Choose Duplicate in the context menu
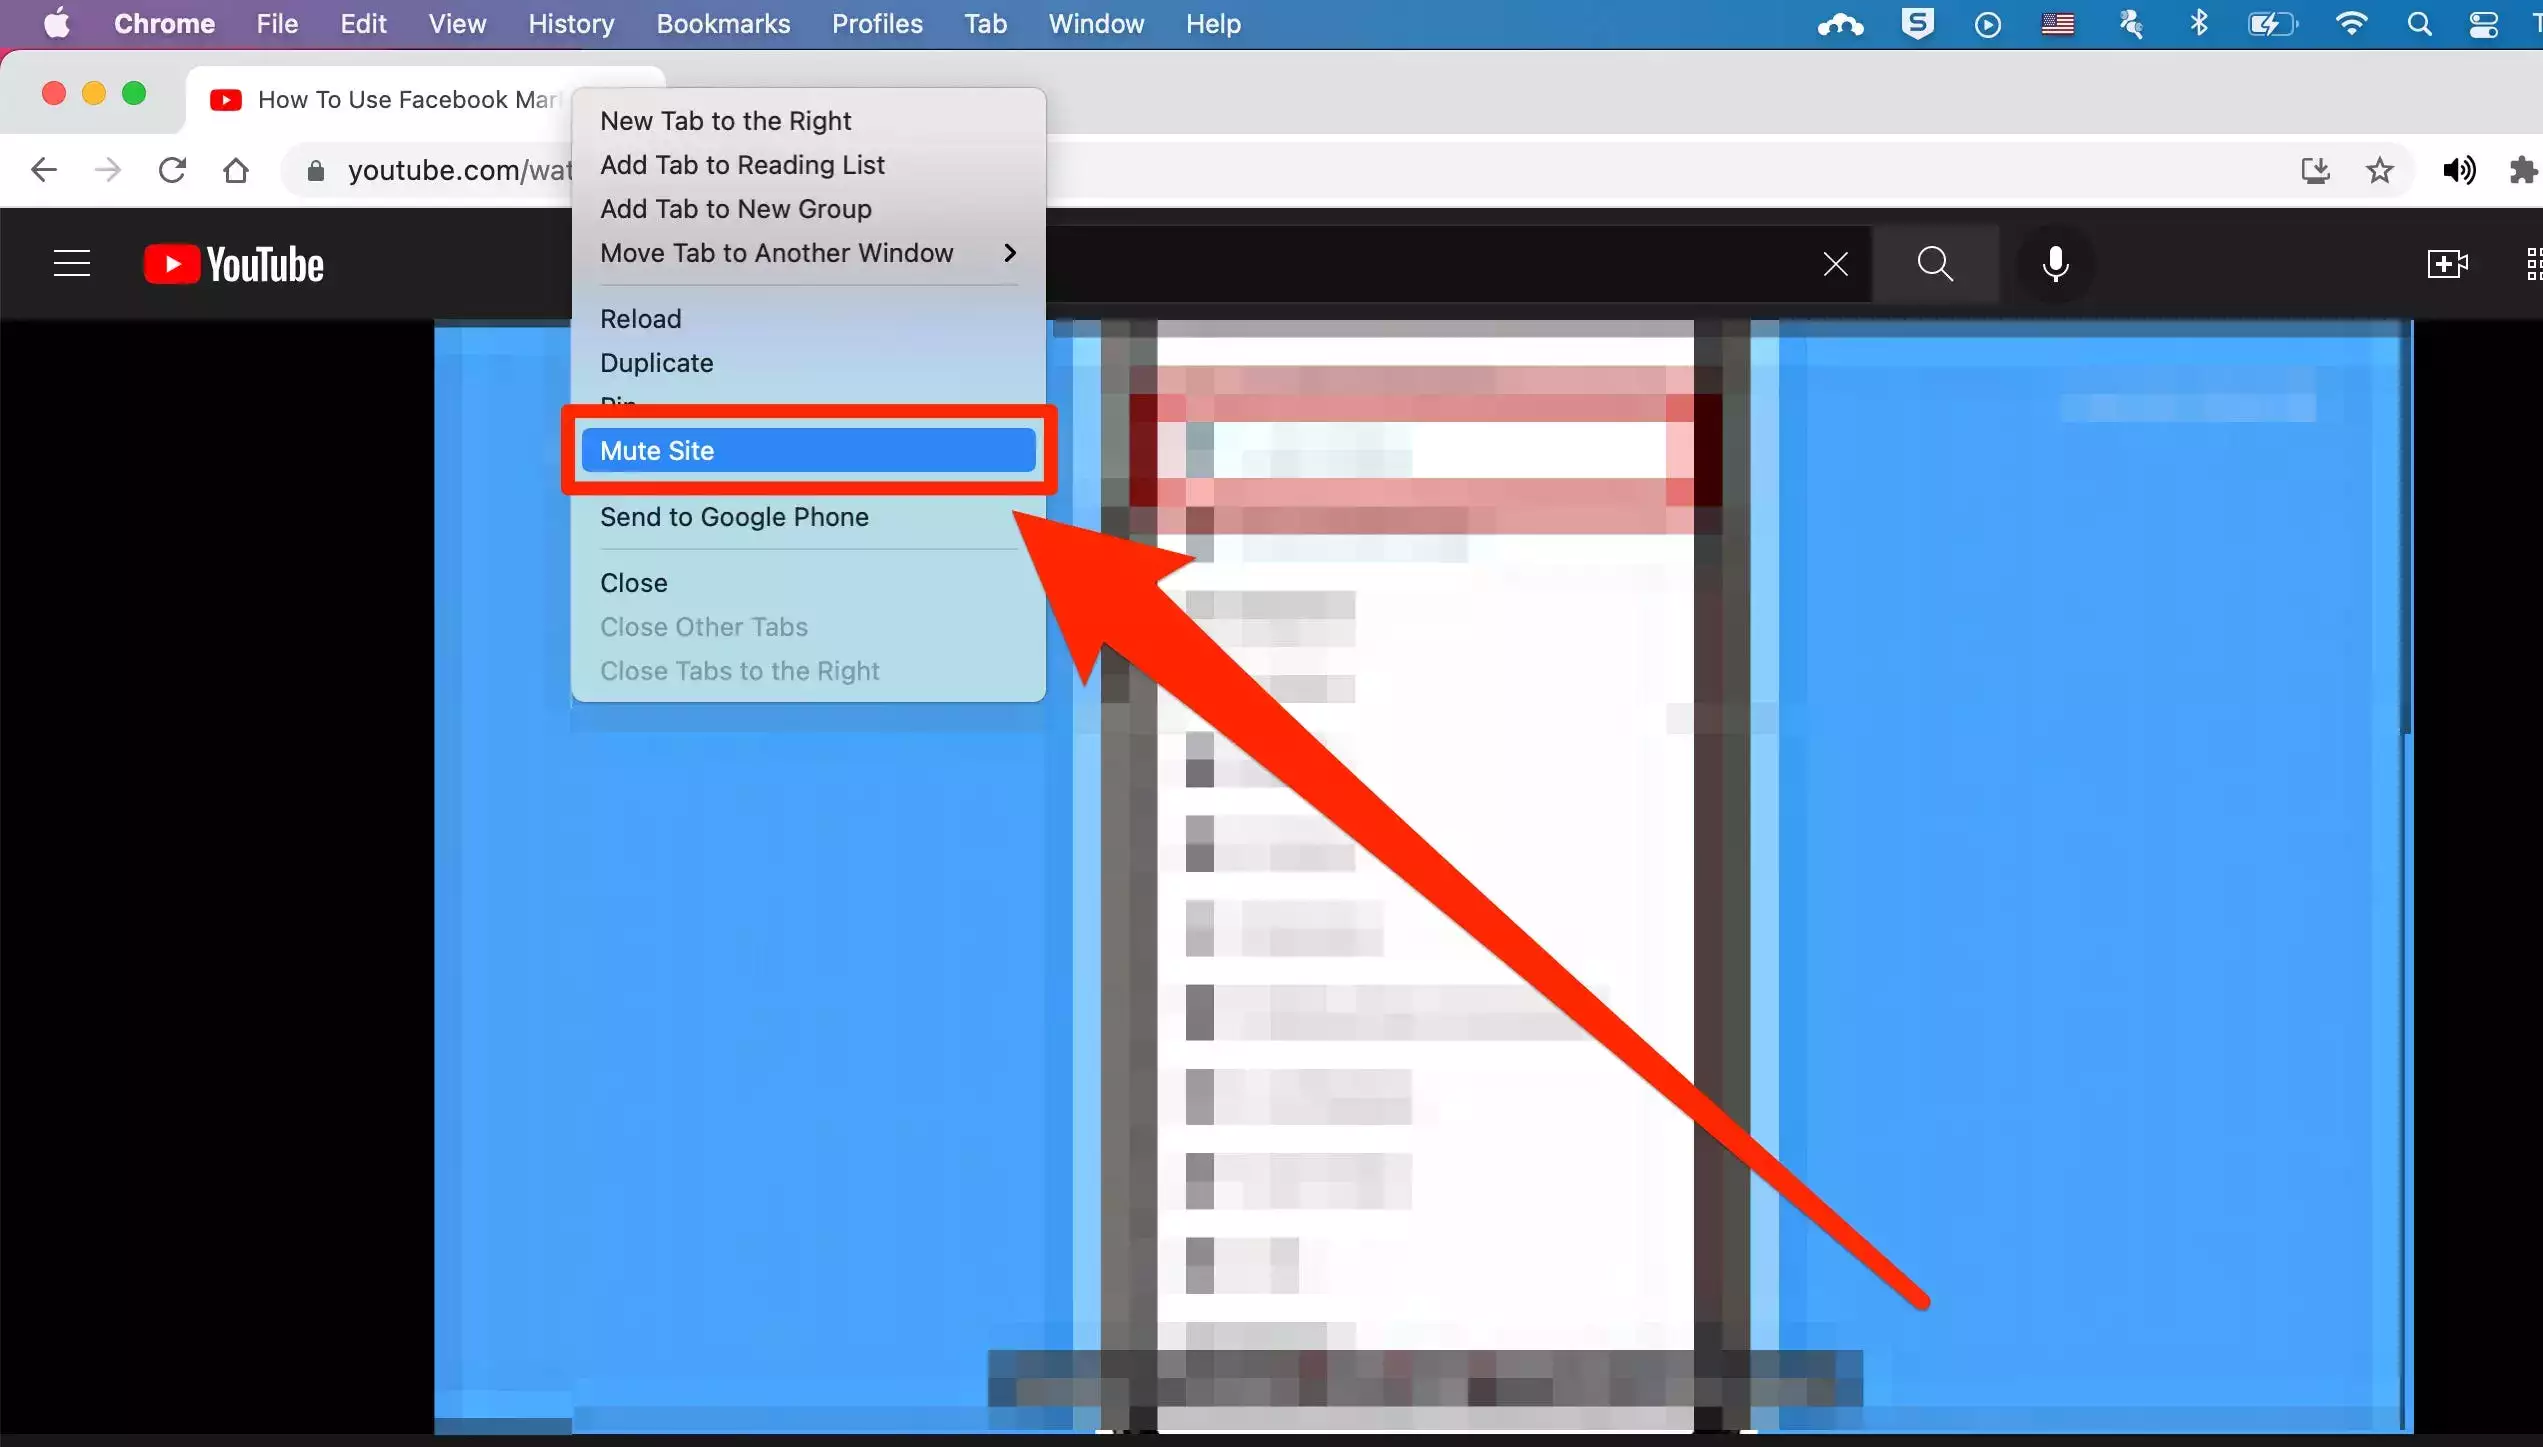Viewport: 2543px width, 1447px height. click(808, 363)
